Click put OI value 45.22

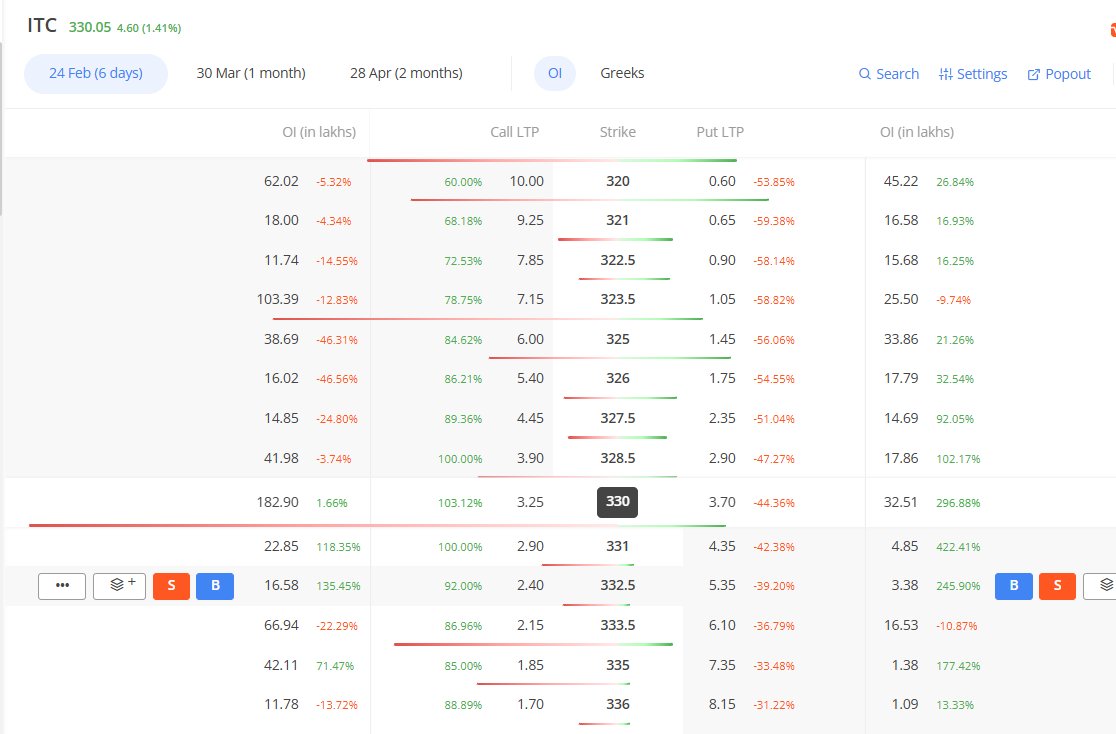[x=901, y=182]
